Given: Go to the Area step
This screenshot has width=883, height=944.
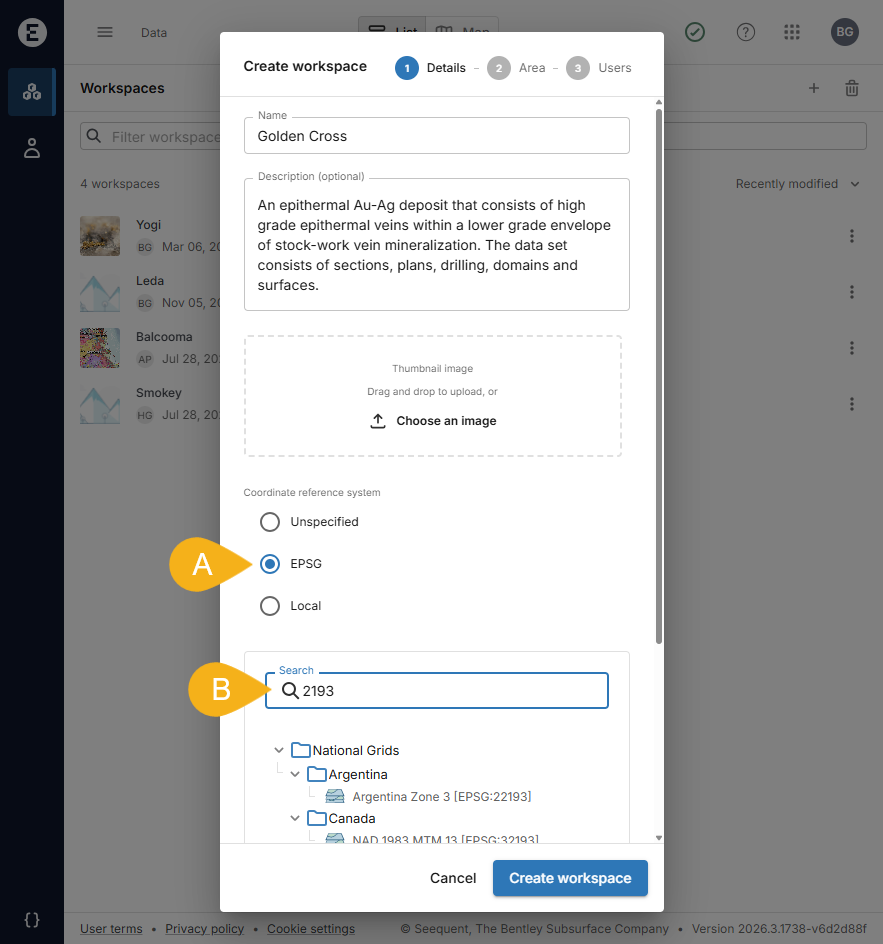Looking at the screenshot, I should [518, 68].
